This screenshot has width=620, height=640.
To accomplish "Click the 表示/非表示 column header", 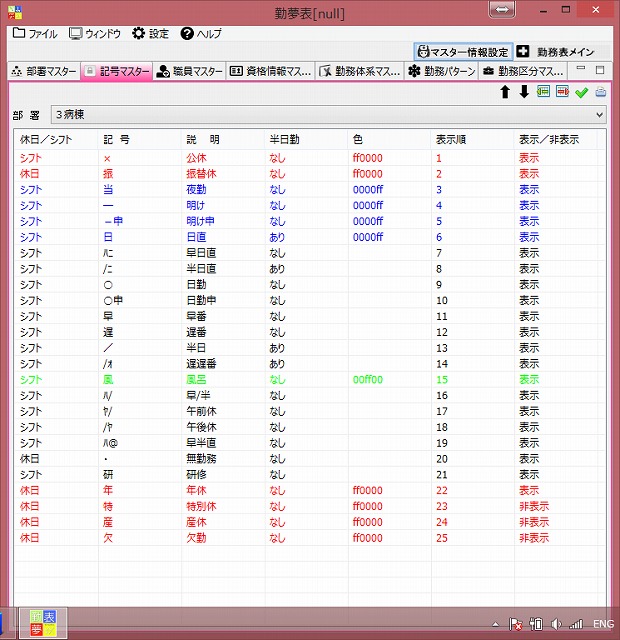I will (556, 140).
